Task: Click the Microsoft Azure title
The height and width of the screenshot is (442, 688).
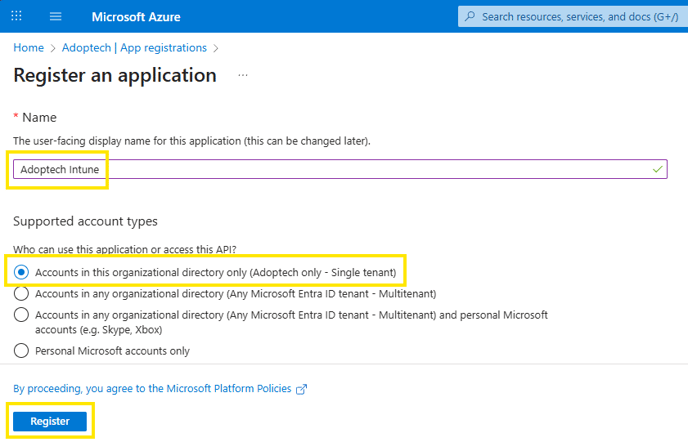Action: [136, 17]
